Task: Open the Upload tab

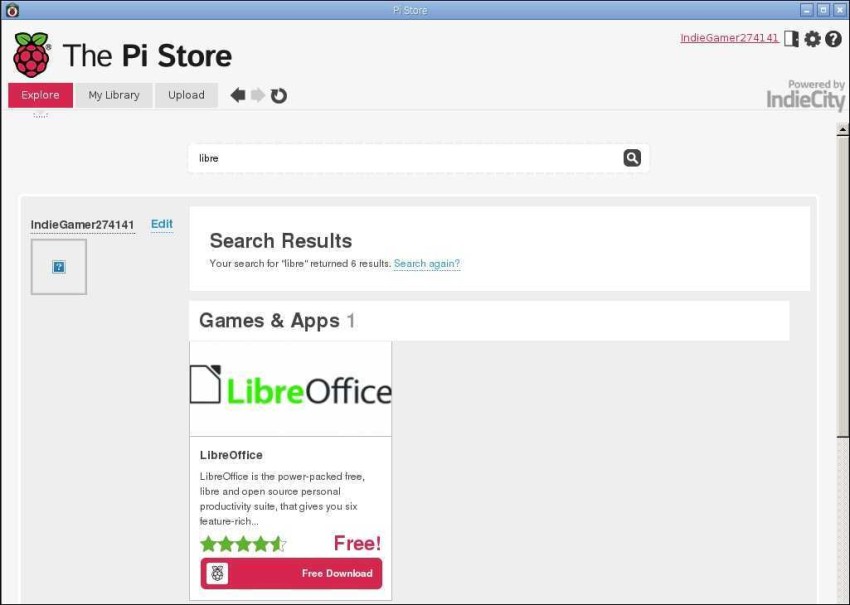Action: pos(186,95)
